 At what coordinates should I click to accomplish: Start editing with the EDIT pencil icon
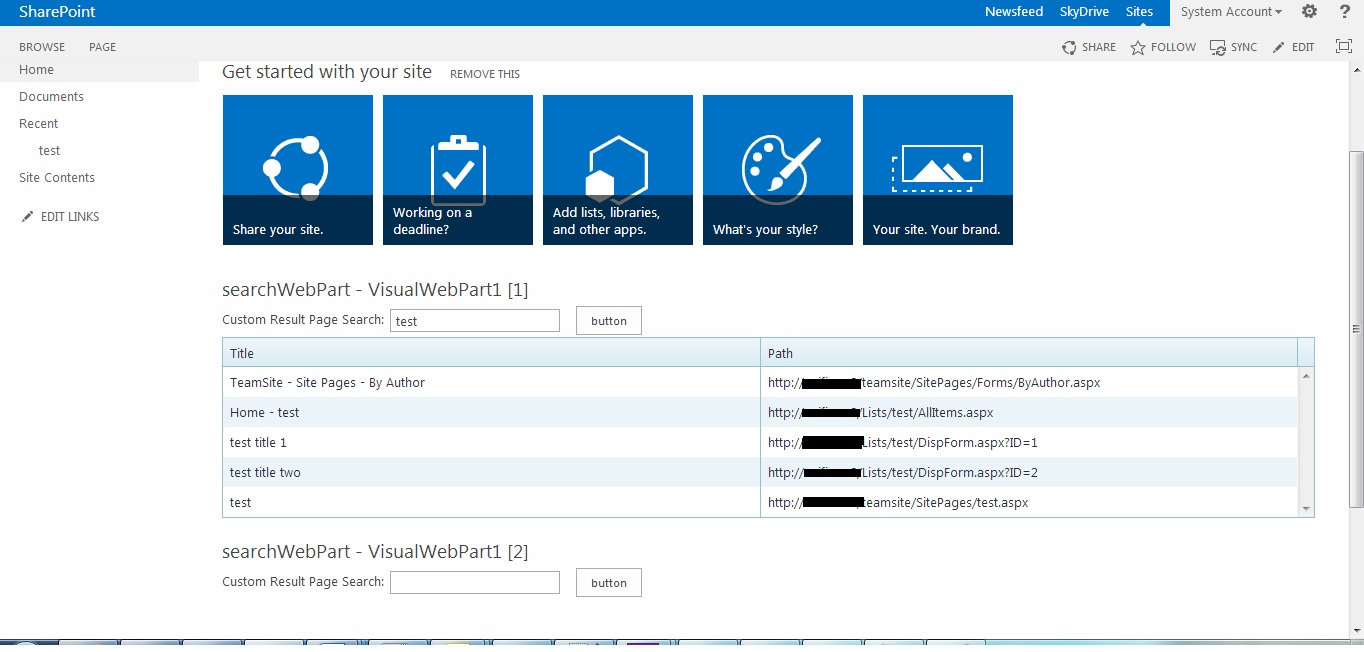point(1294,47)
